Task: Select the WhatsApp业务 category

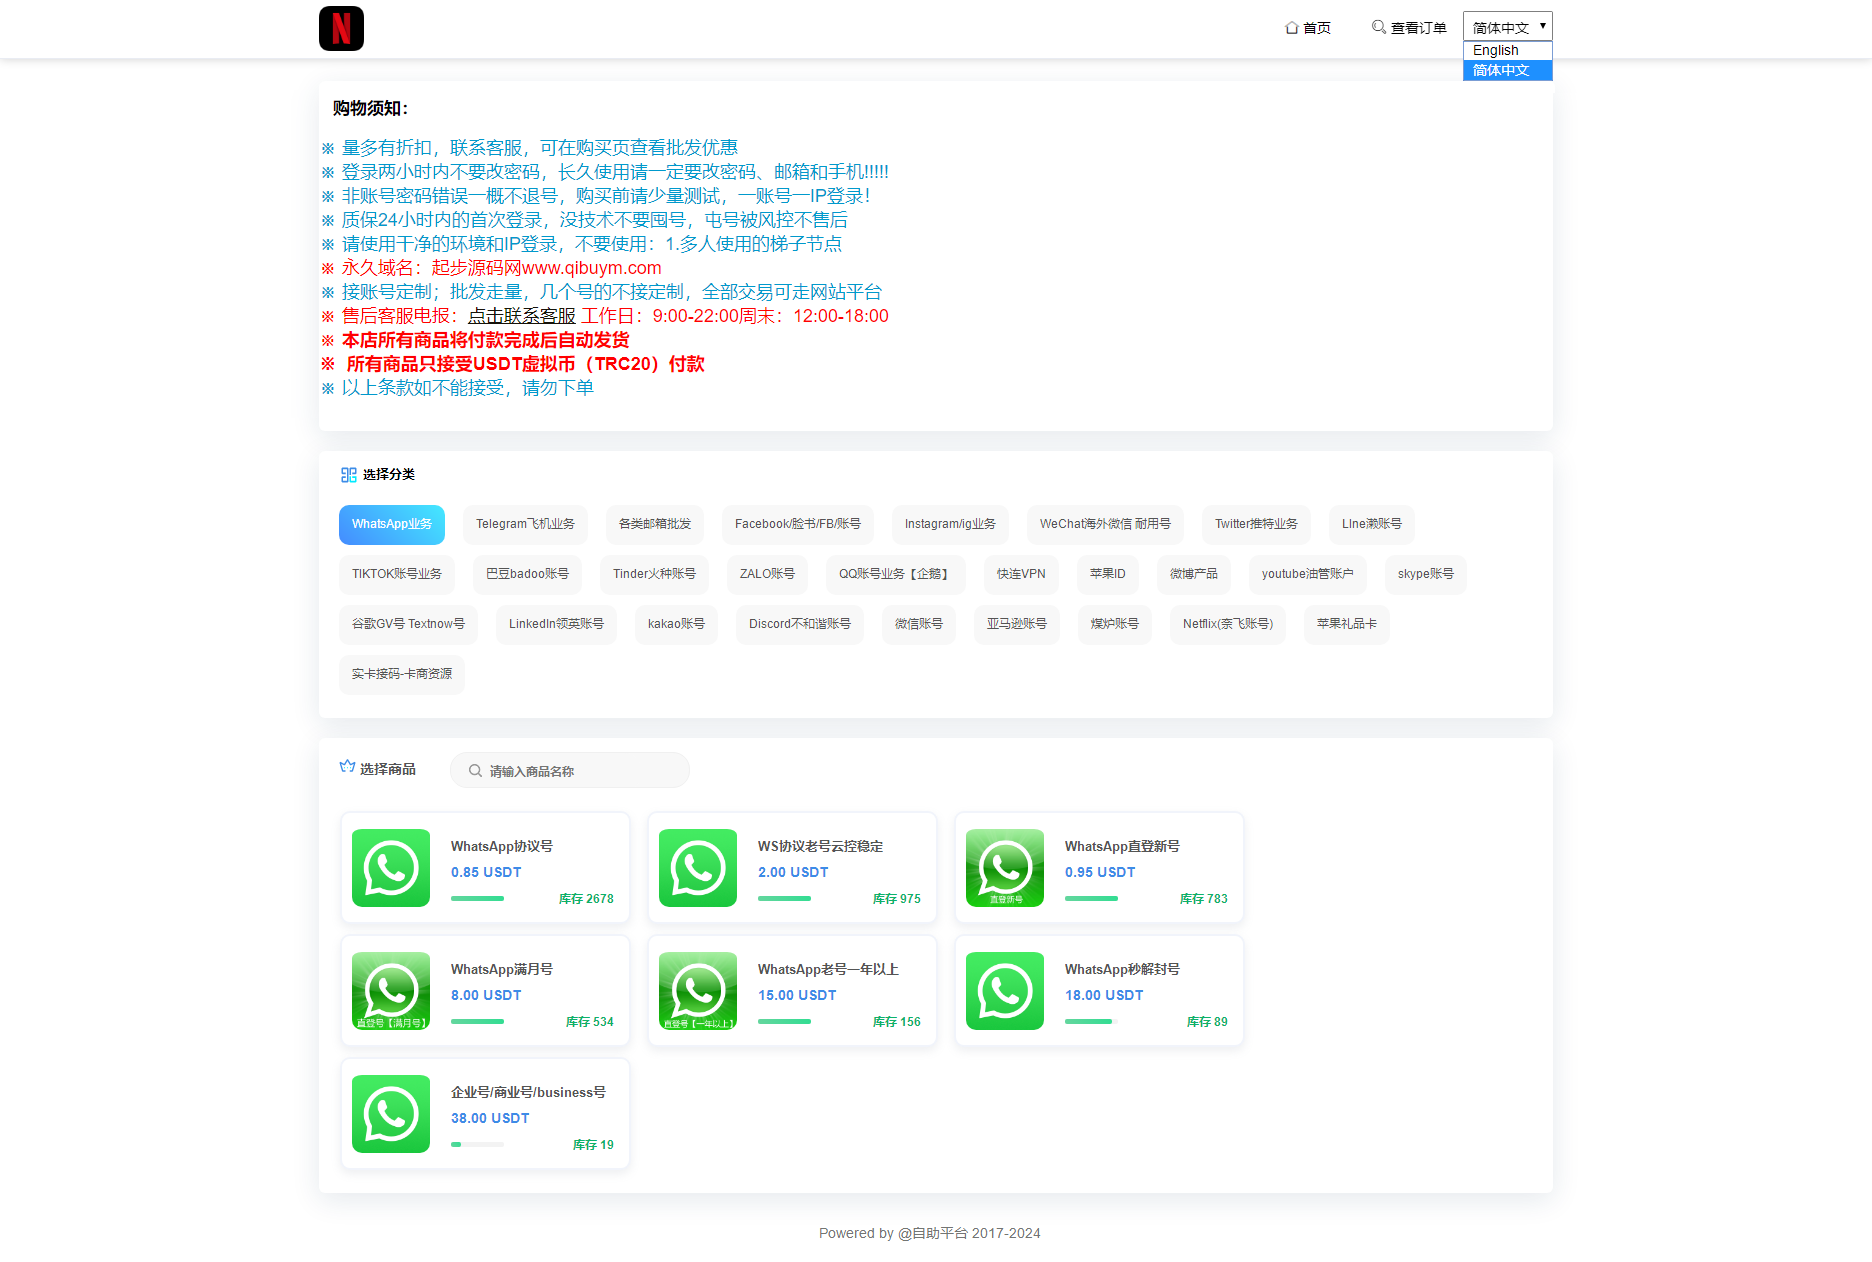Action: coord(392,525)
